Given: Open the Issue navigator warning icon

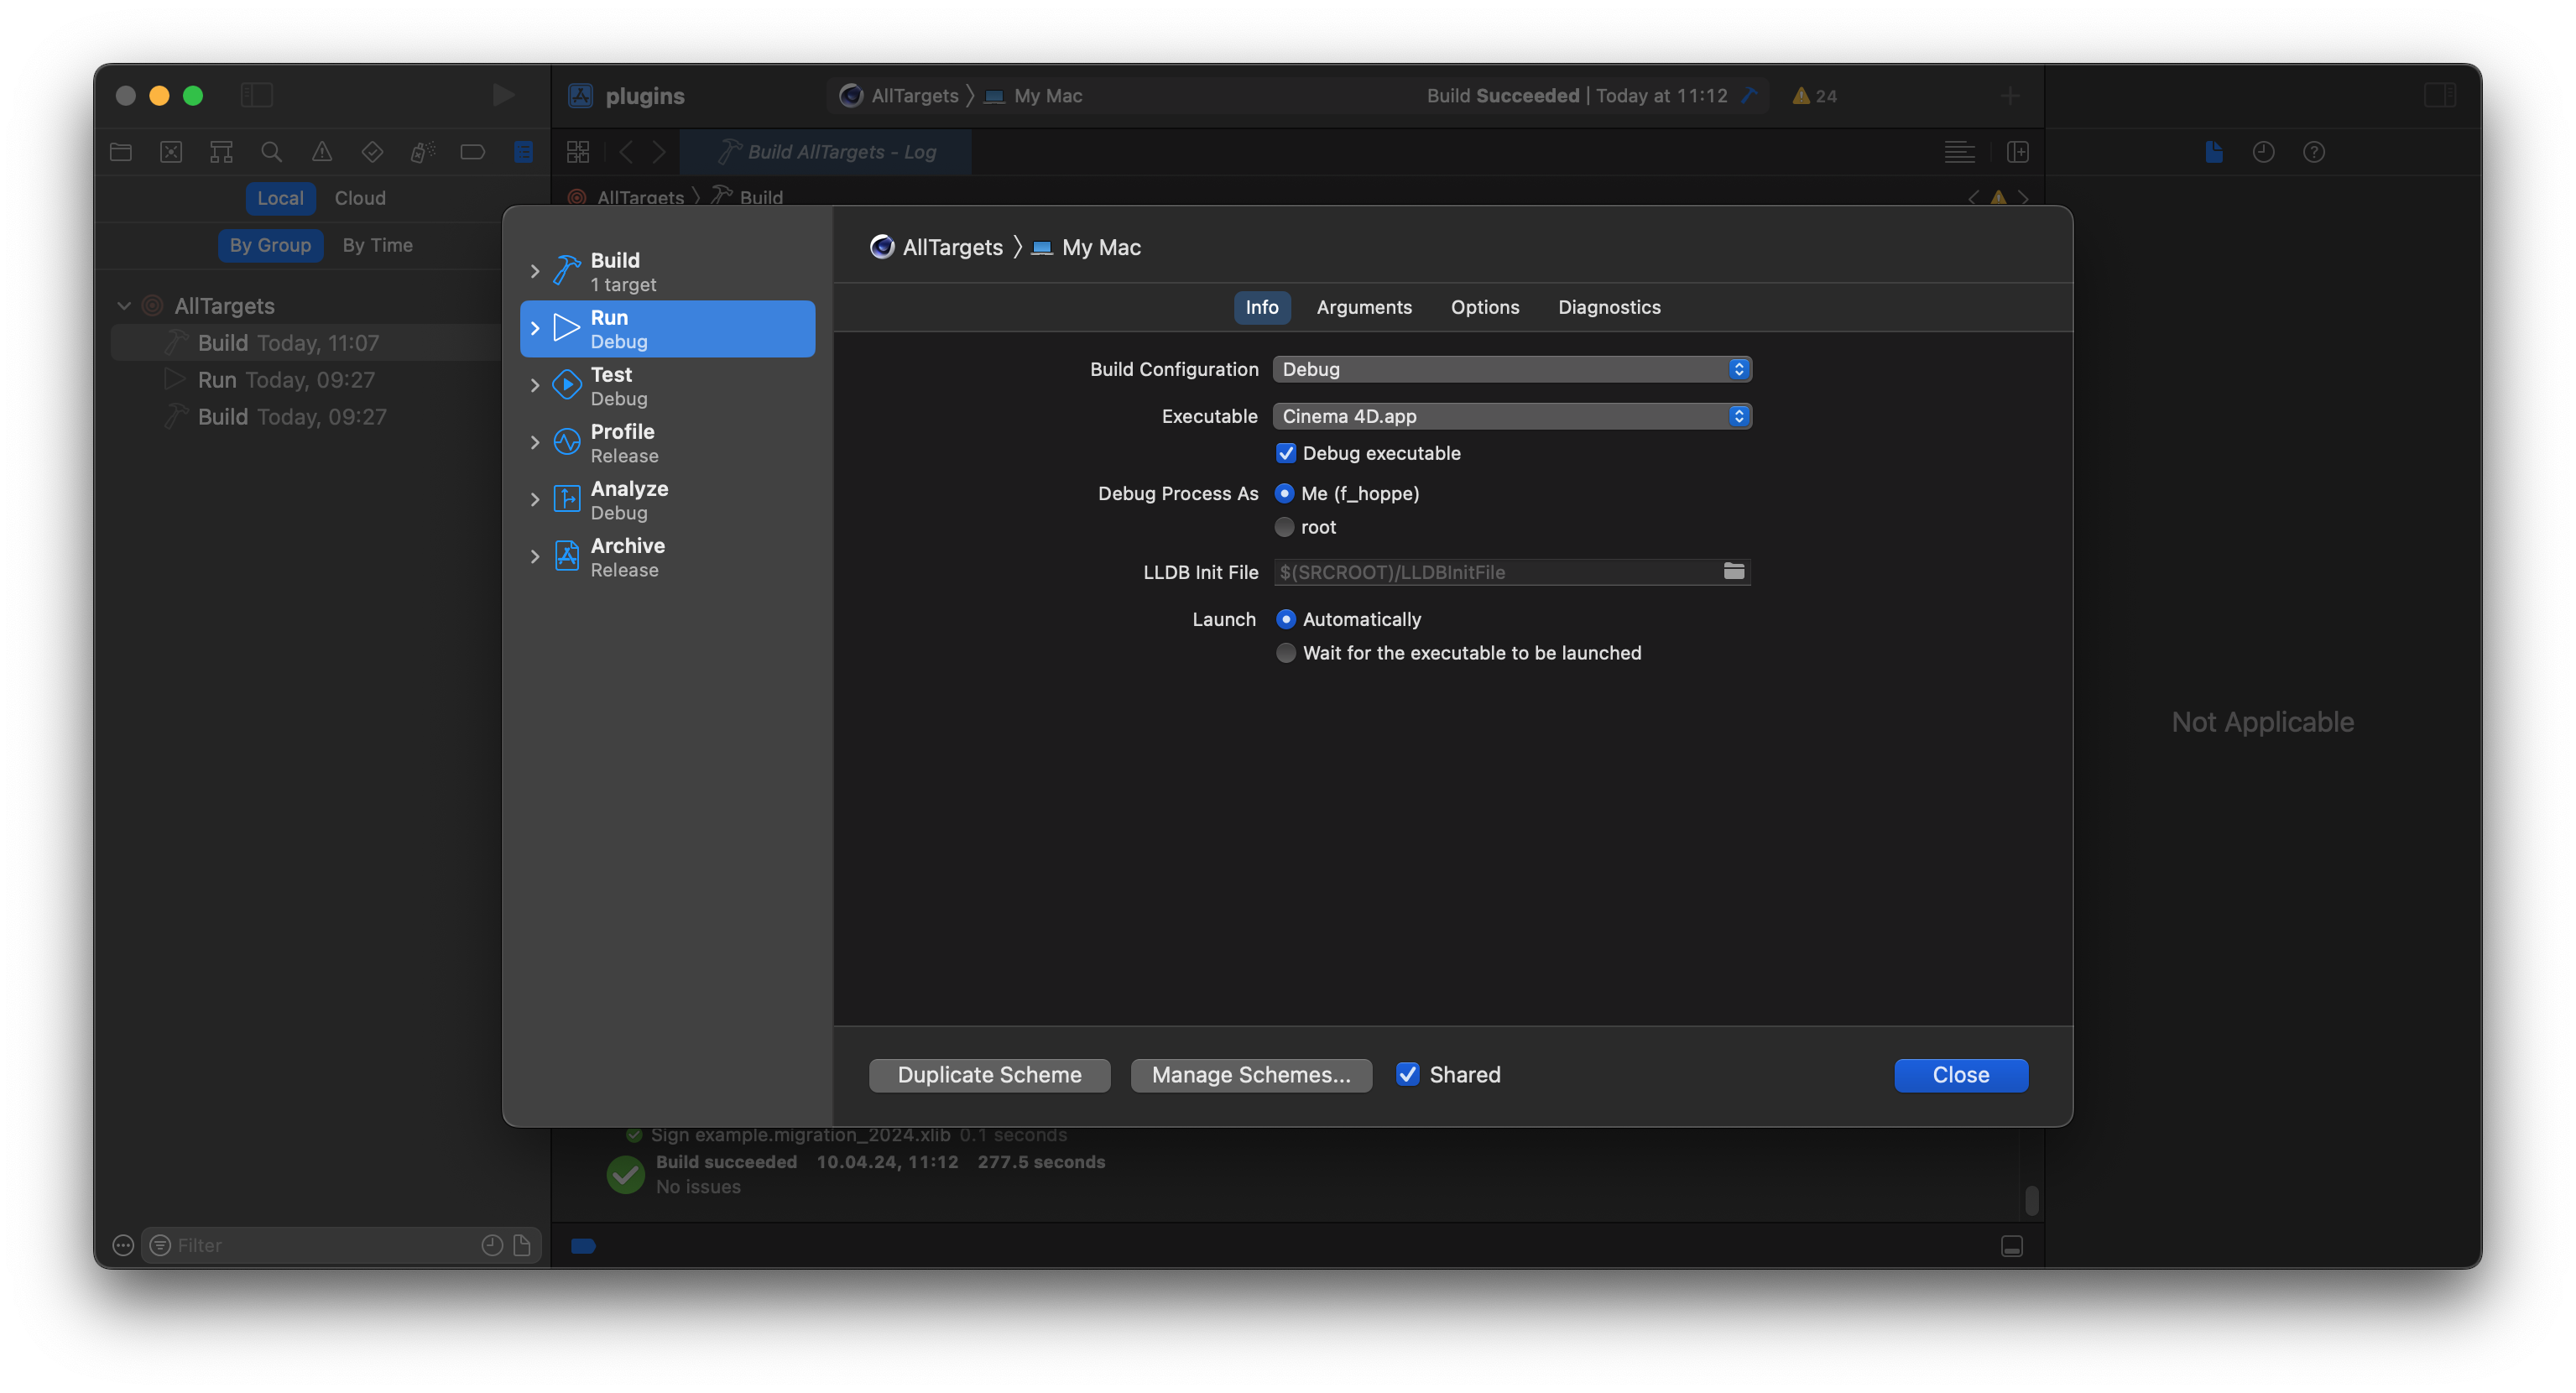Looking at the screenshot, I should 322,152.
